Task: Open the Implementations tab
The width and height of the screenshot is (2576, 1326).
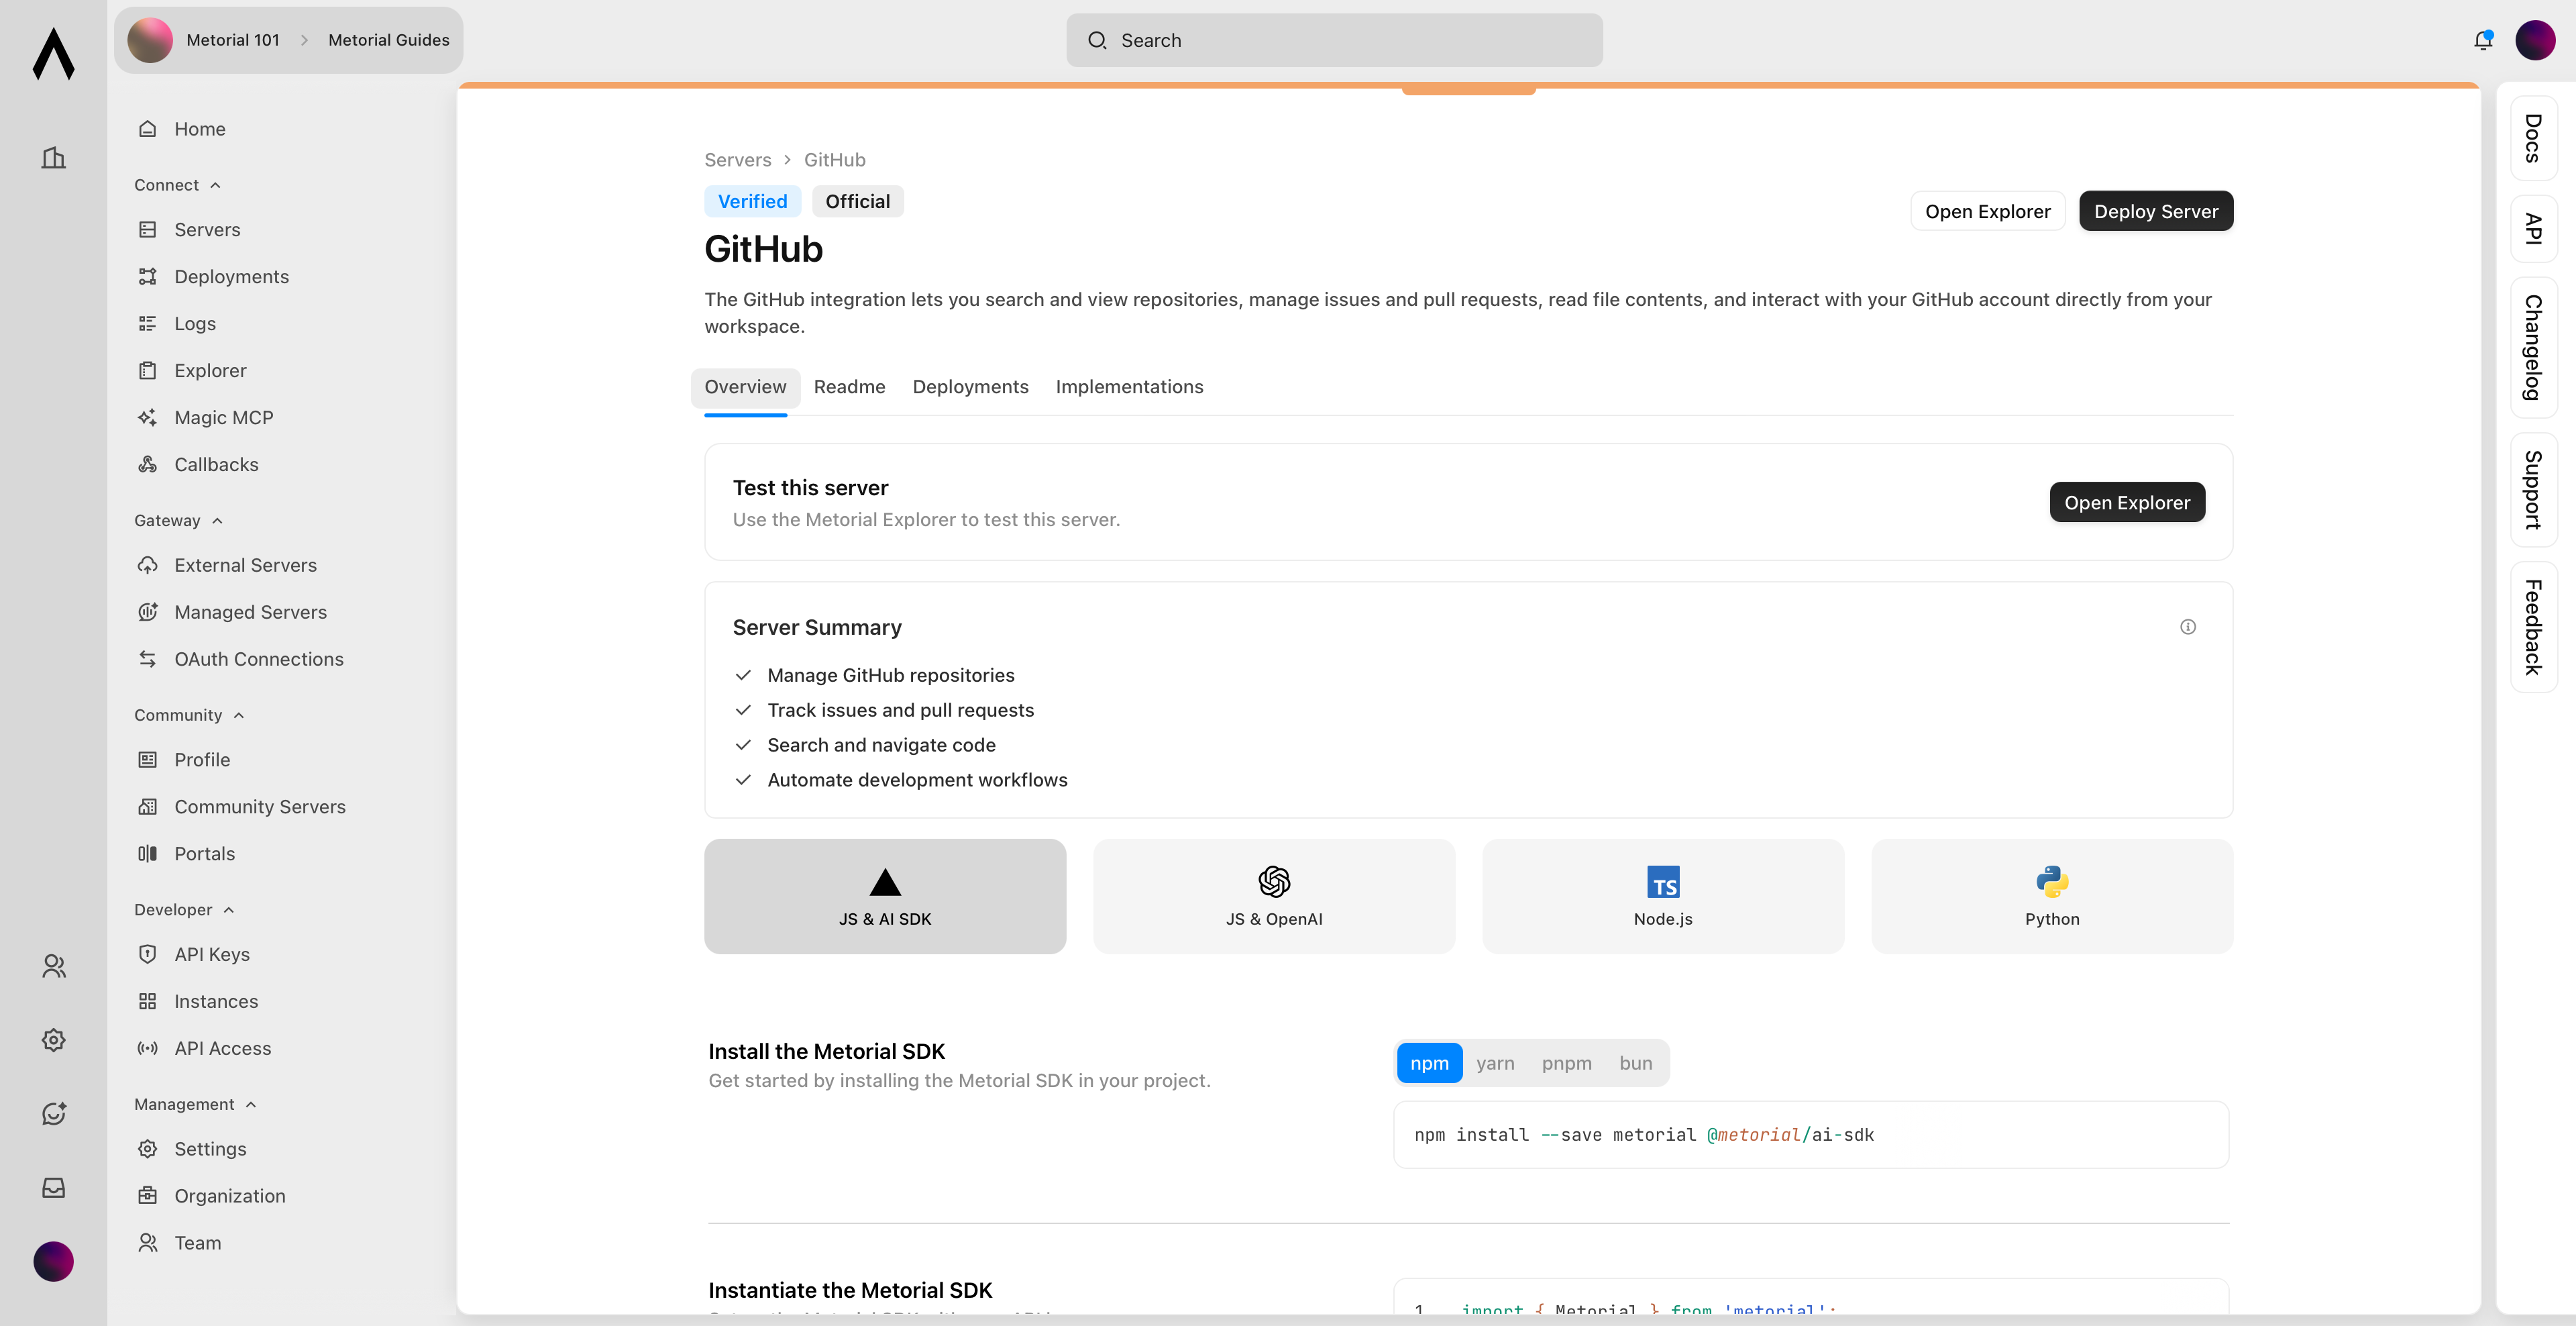Action: tap(1129, 387)
